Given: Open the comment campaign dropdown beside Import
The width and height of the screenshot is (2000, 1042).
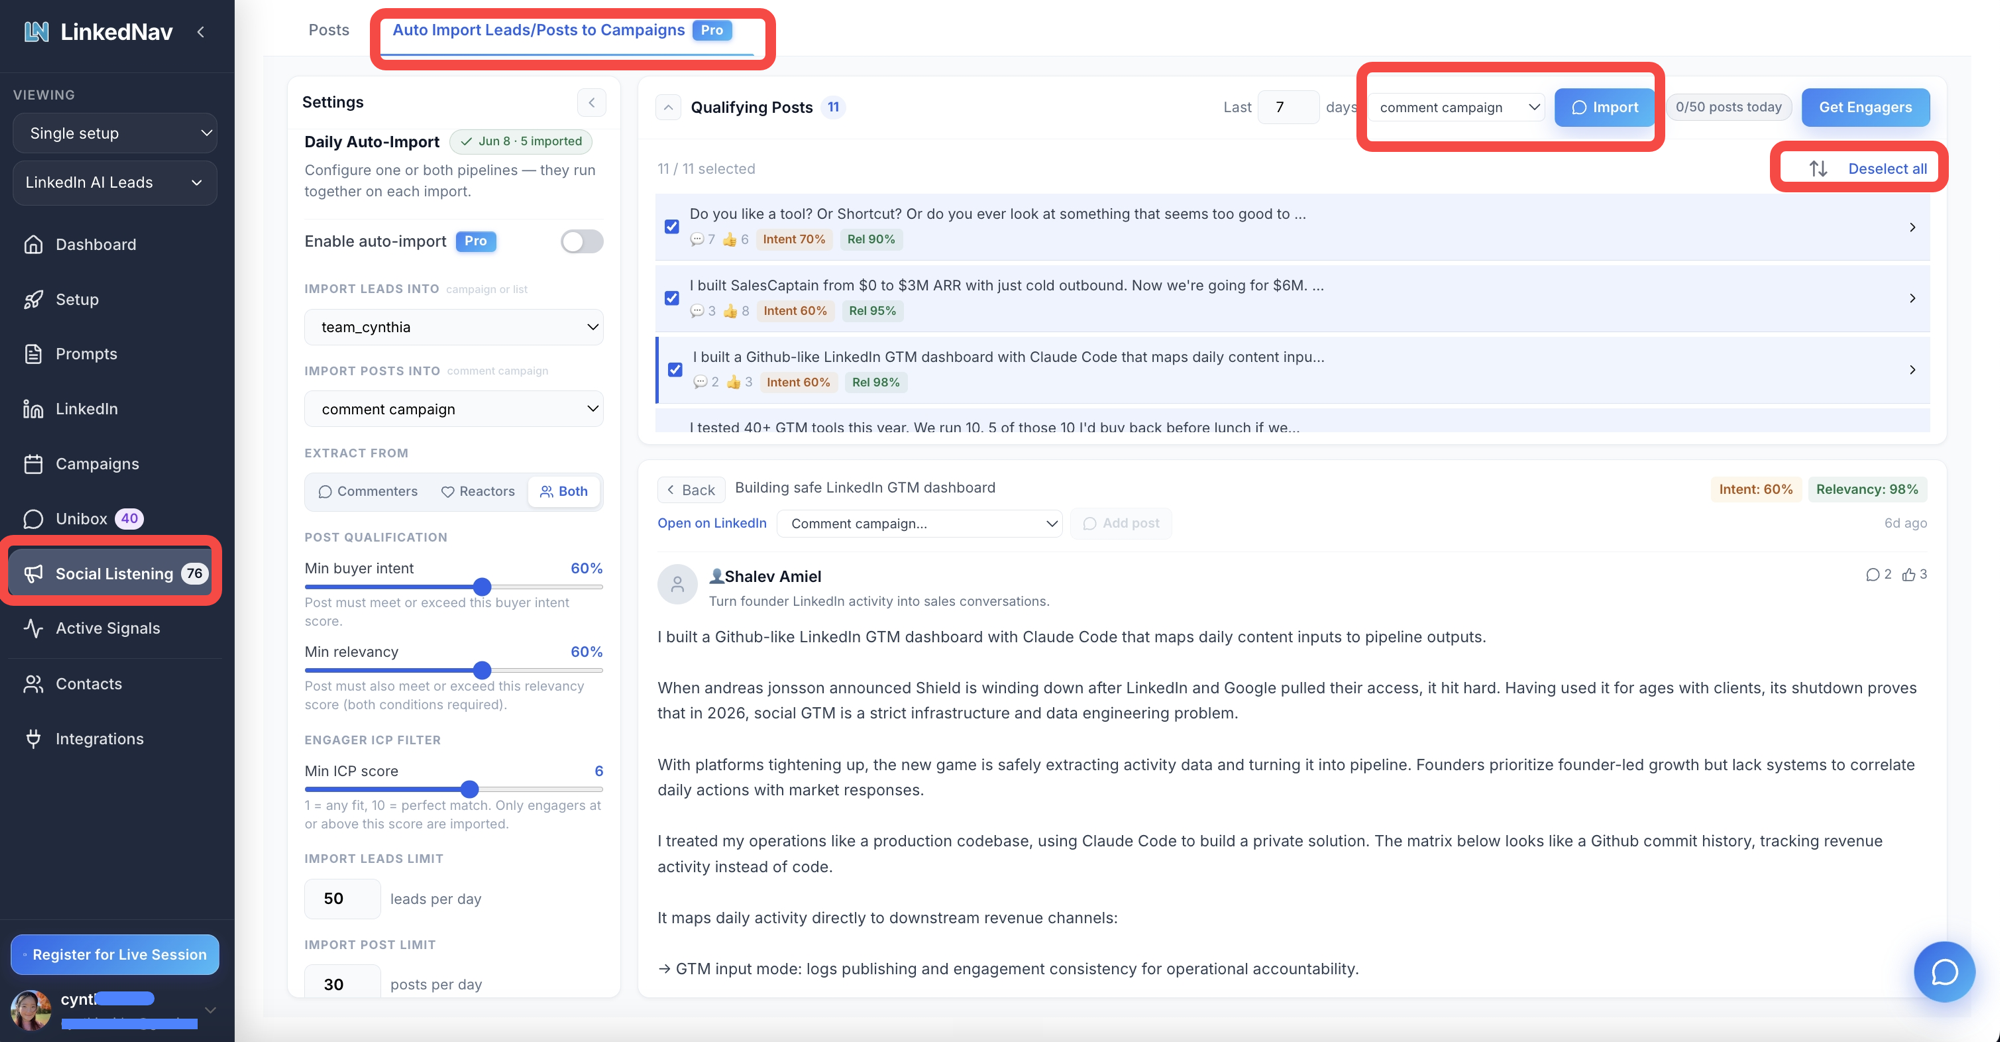Looking at the screenshot, I should (1458, 107).
